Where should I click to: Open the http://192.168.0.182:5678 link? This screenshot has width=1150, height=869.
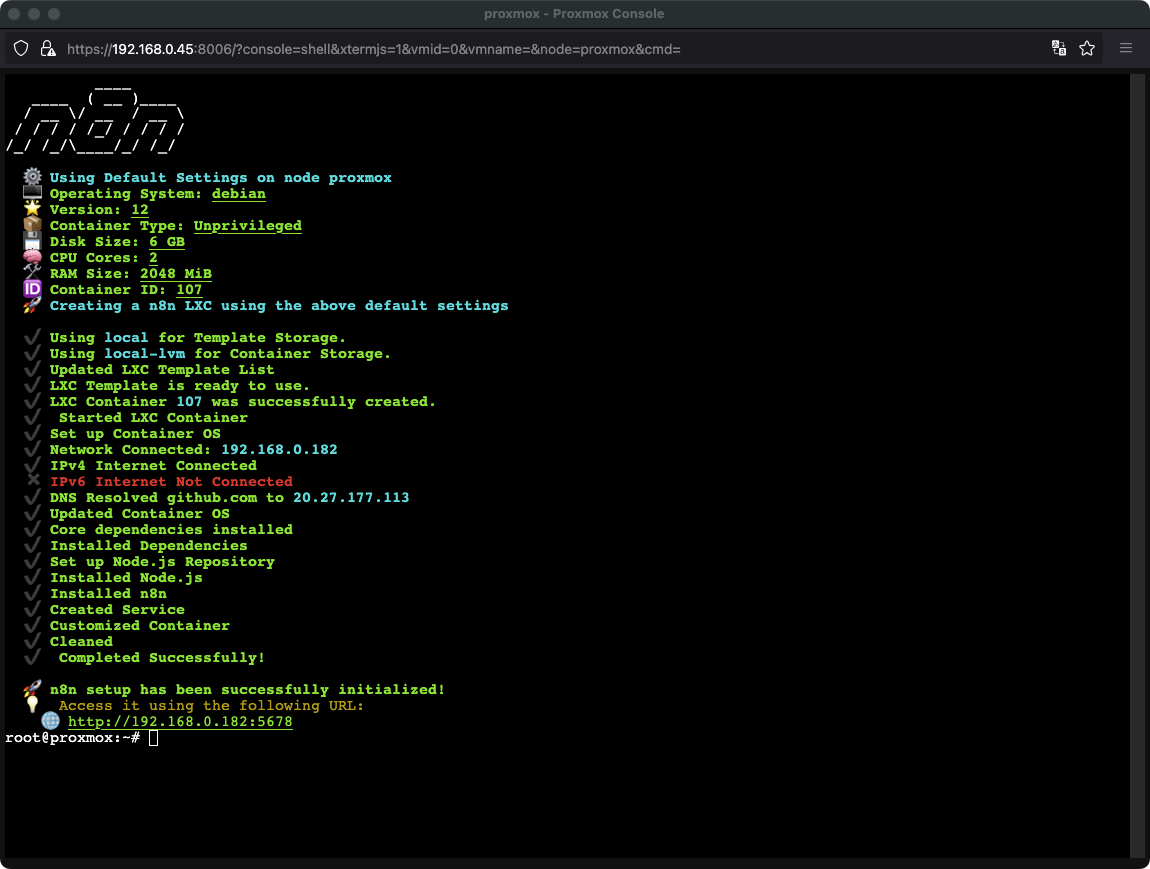click(x=180, y=721)
